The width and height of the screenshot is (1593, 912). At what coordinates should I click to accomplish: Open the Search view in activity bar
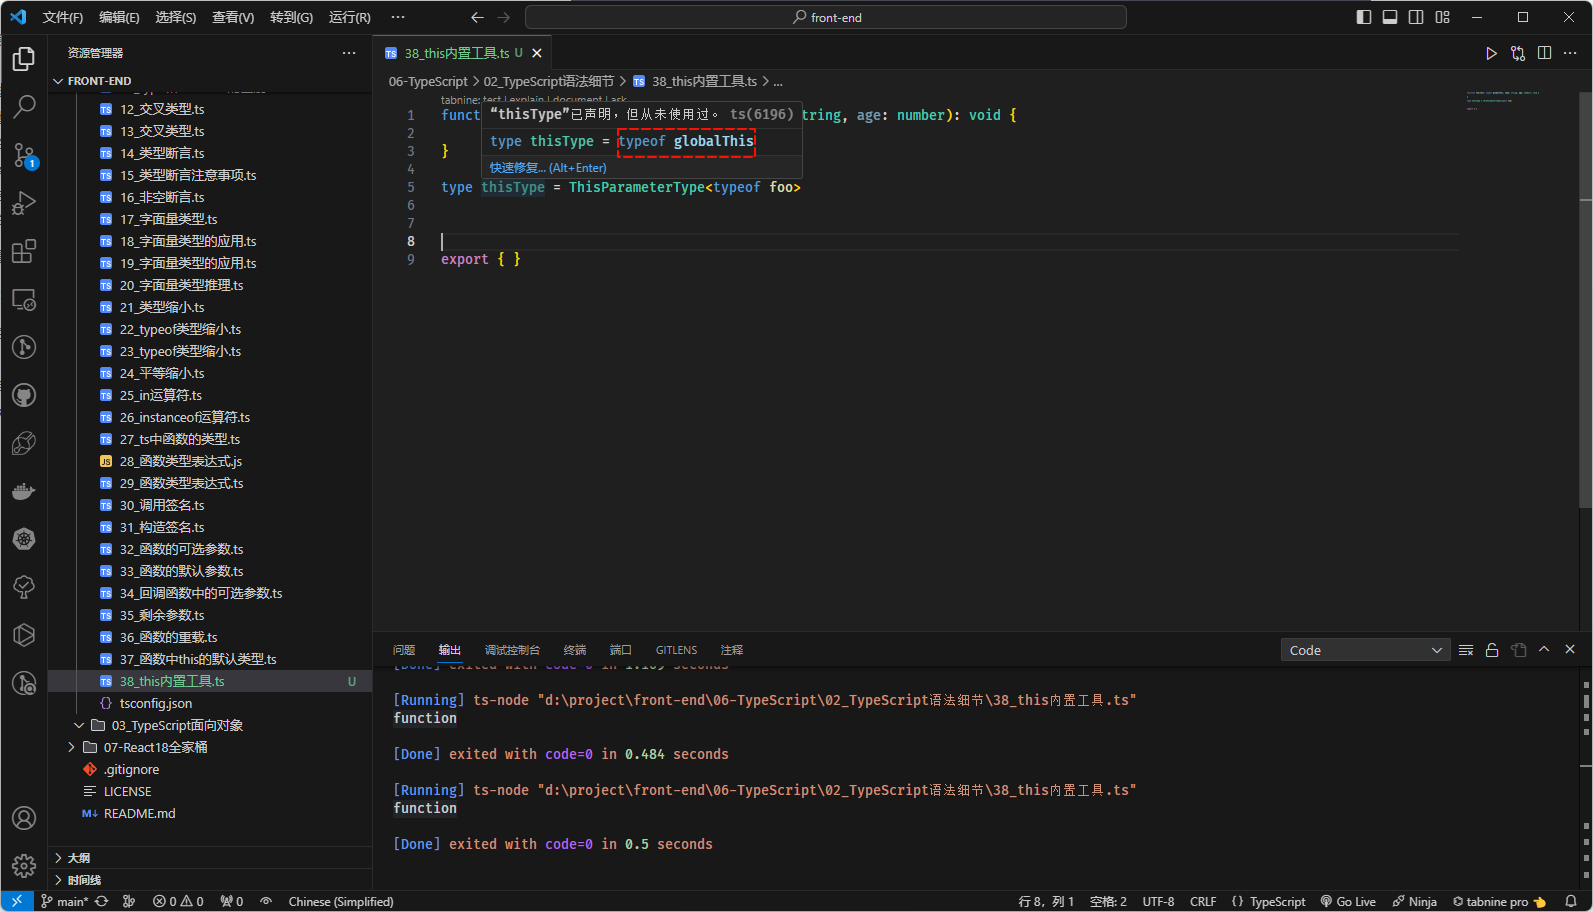click(24, 106)
